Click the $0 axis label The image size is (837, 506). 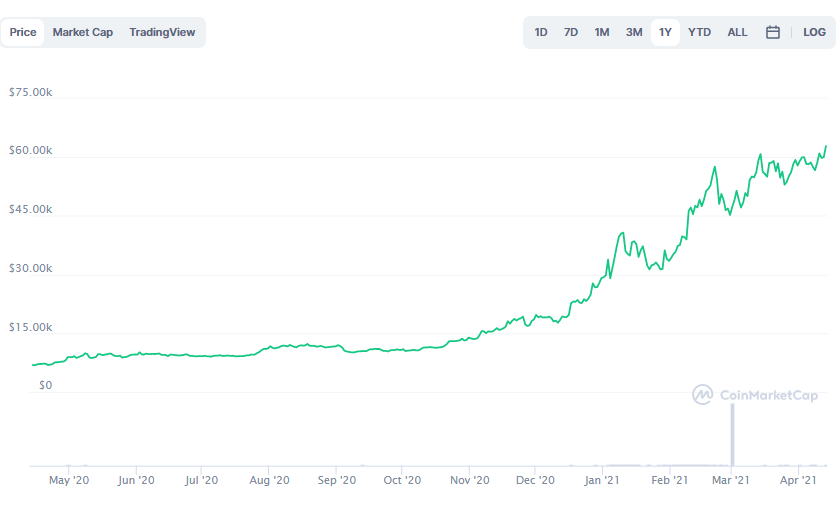coord(45,385)
